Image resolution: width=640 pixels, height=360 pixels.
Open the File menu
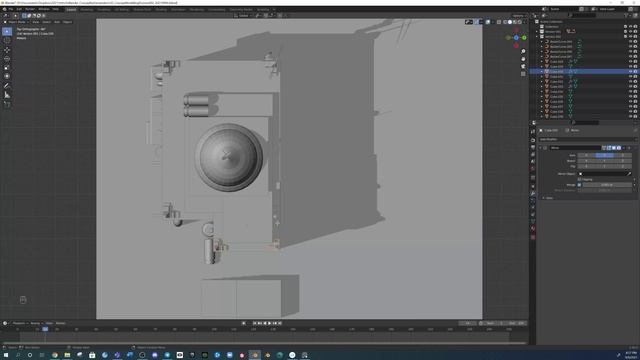[x=11, y=9]
